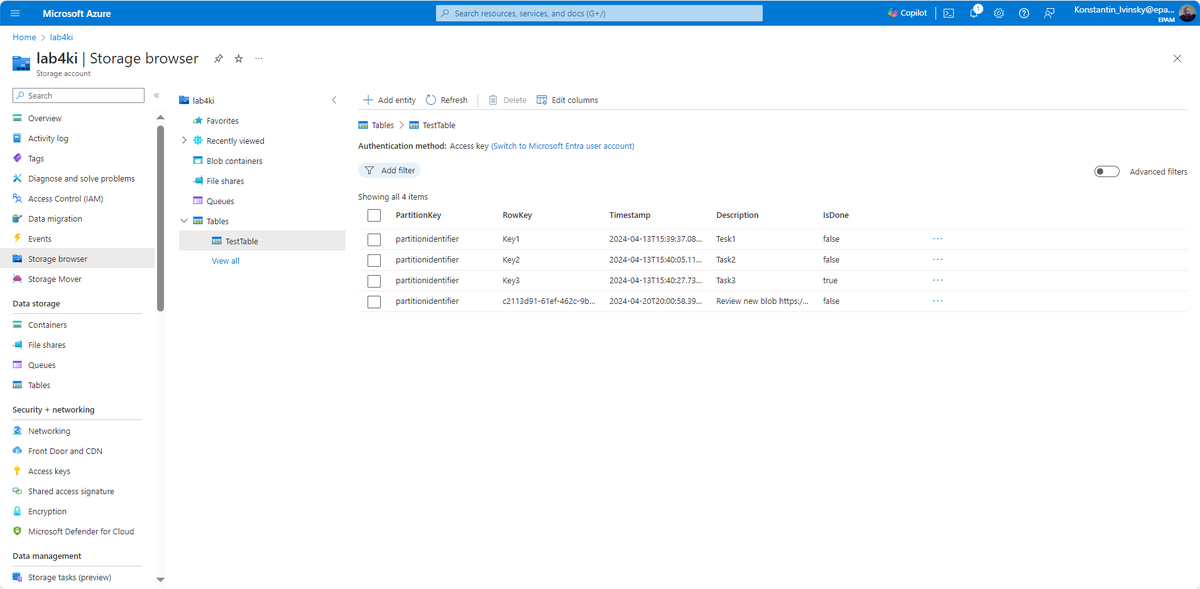Viewport: 1200px width, 589px height.
Task: Click the feedback icon in header
Action: click(1049, 13)
